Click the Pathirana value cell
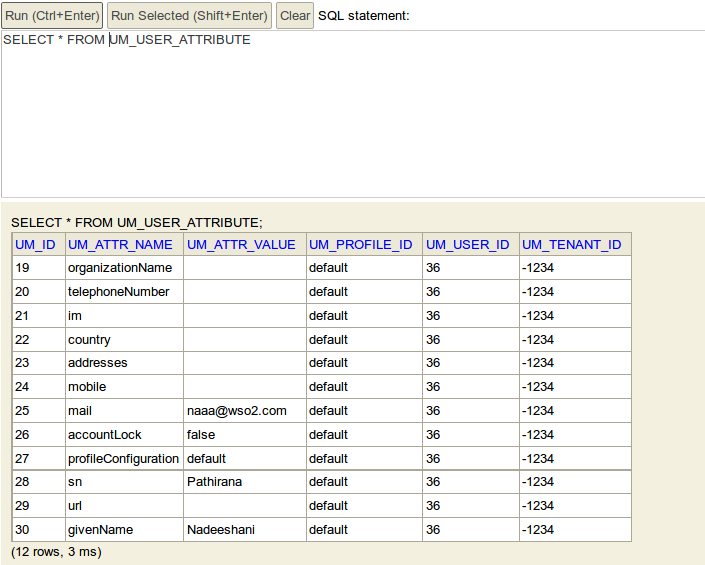 [x=245, y=482]
